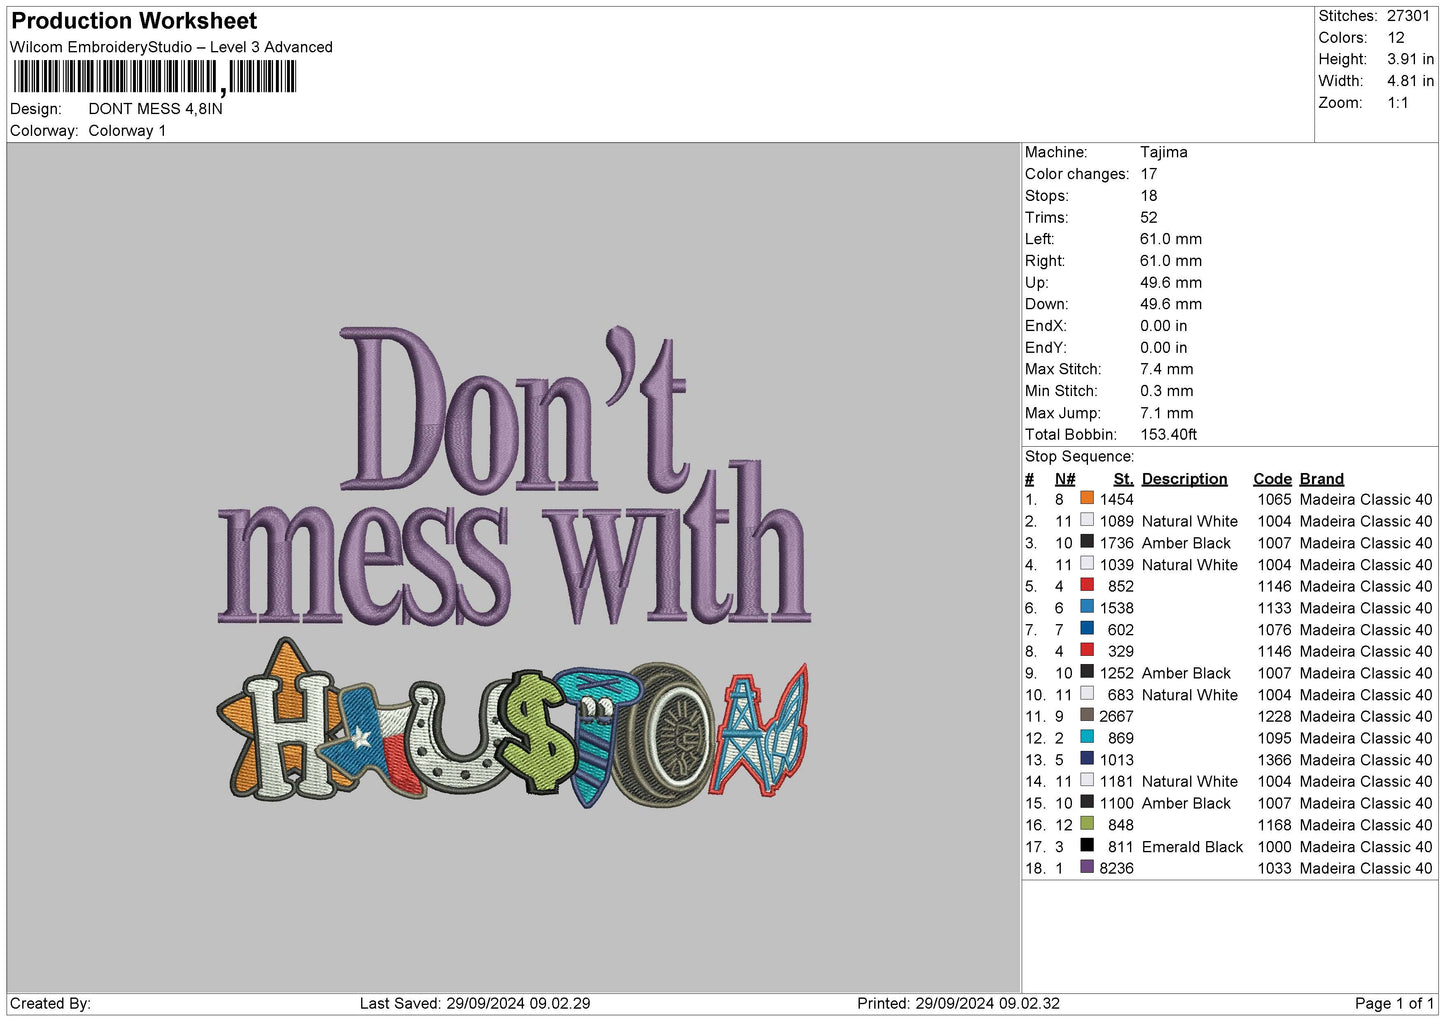The width and height of the screenshot is (1445, 1021).
Task: Click the Code column header
Action: [1272, 479]
